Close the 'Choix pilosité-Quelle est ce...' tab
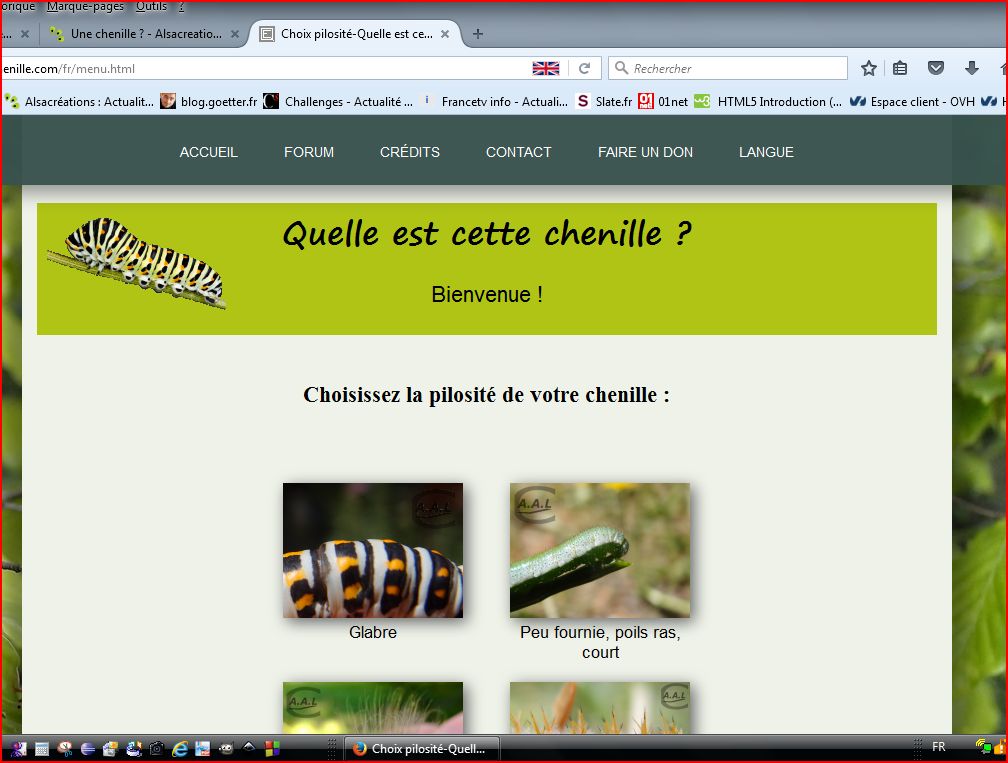 tap(445, 34)
